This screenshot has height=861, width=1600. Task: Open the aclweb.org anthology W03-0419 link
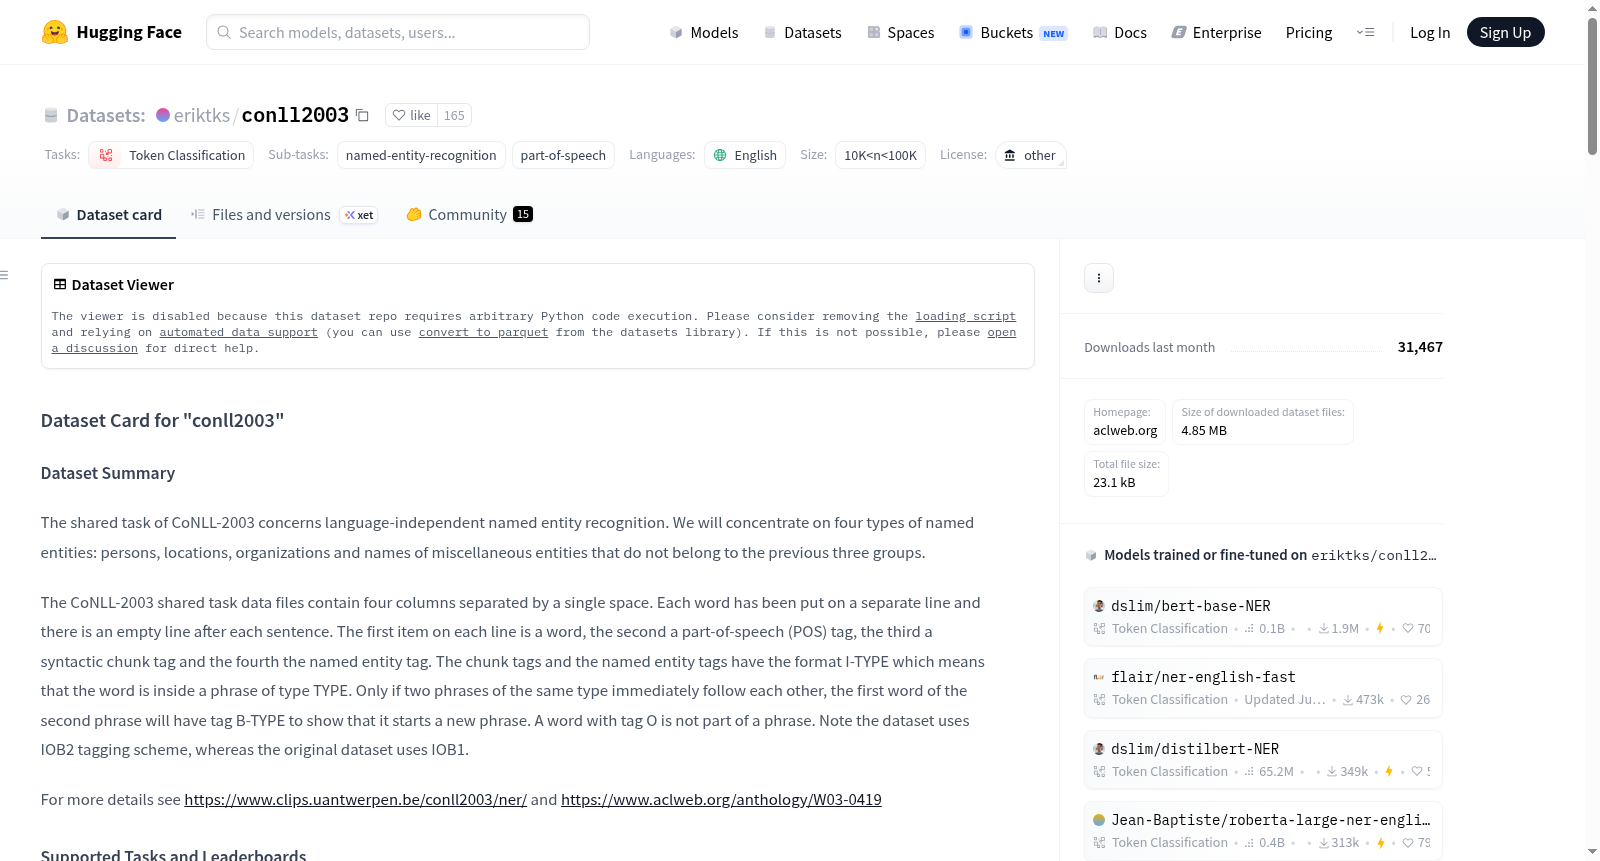pyautogui.click(x=721, y=800)
